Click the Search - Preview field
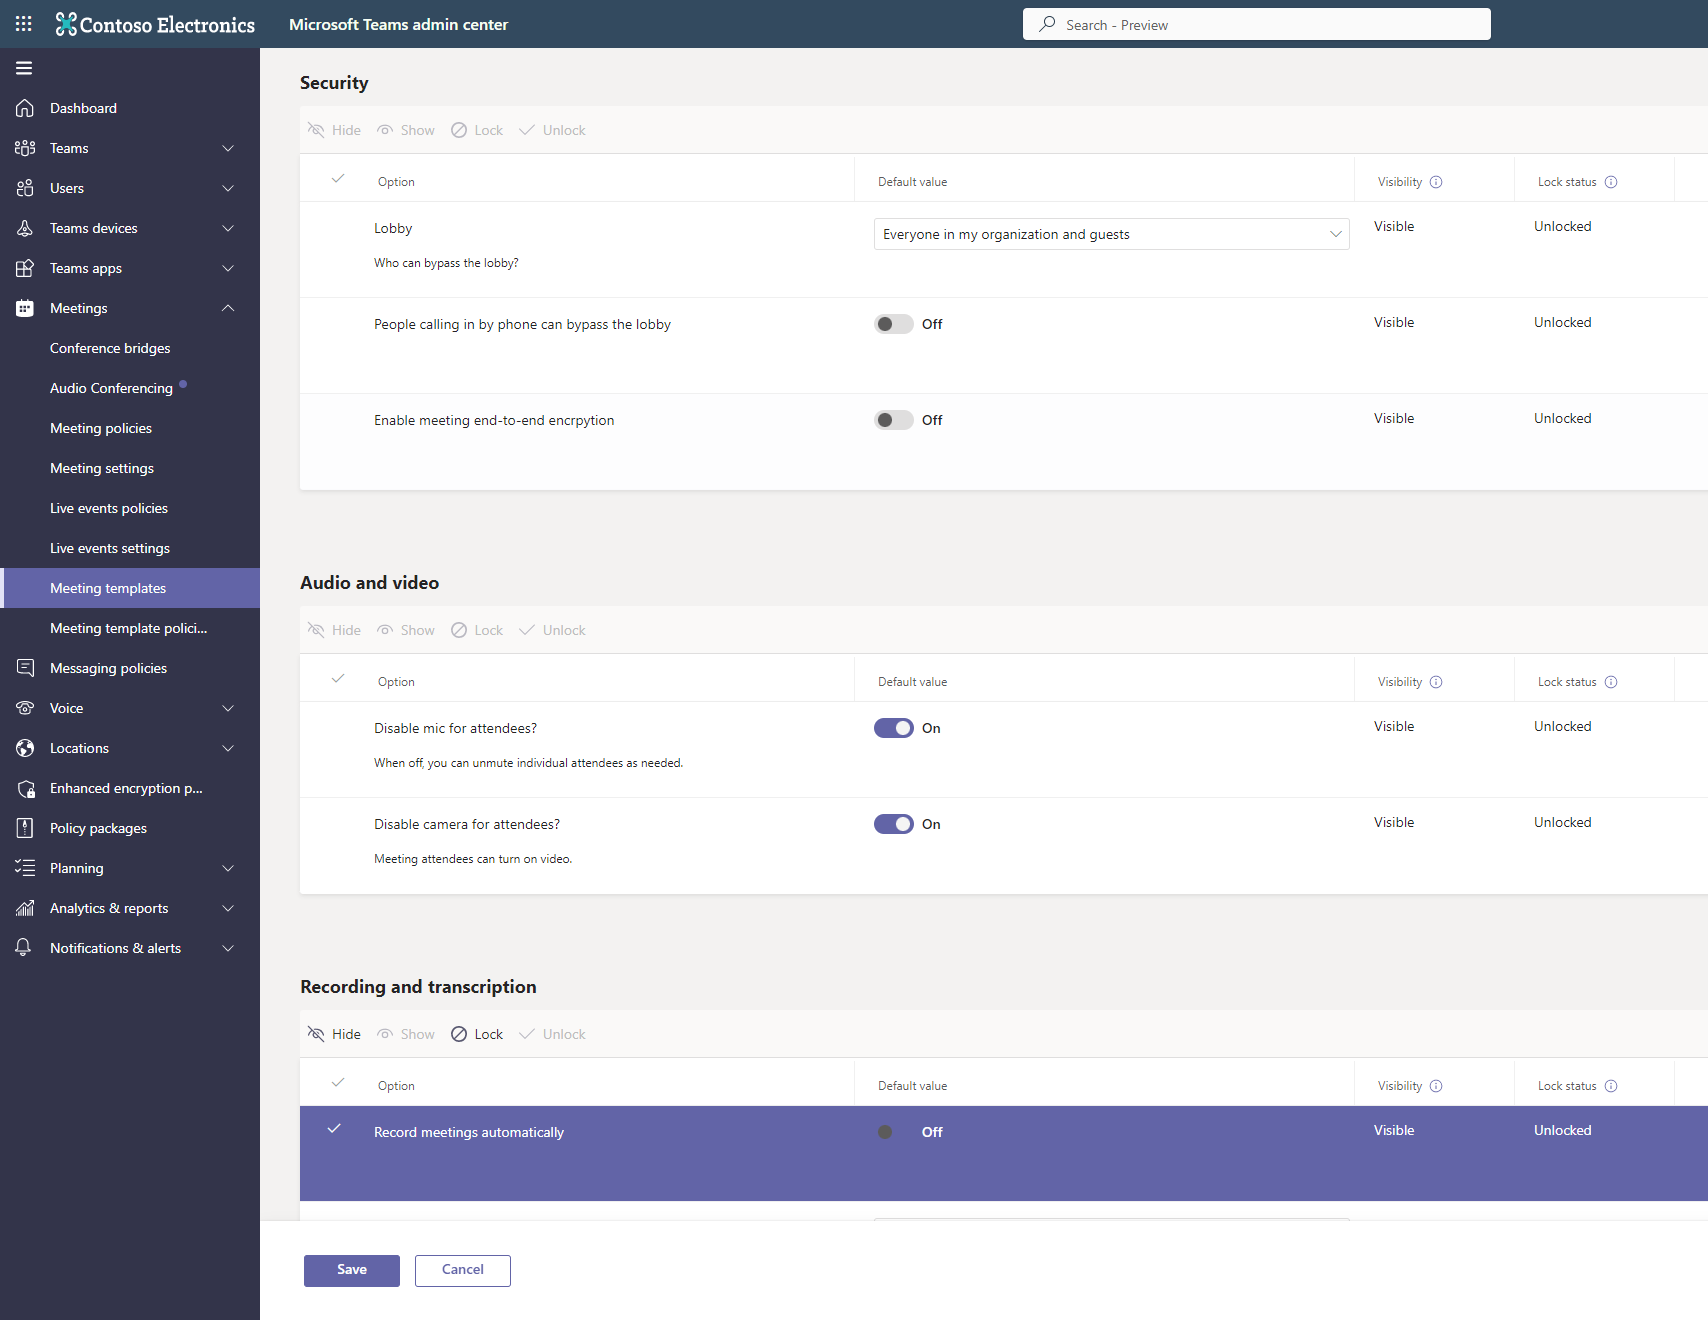Screen dimensions: 1708x1320 coord(1257,24)
